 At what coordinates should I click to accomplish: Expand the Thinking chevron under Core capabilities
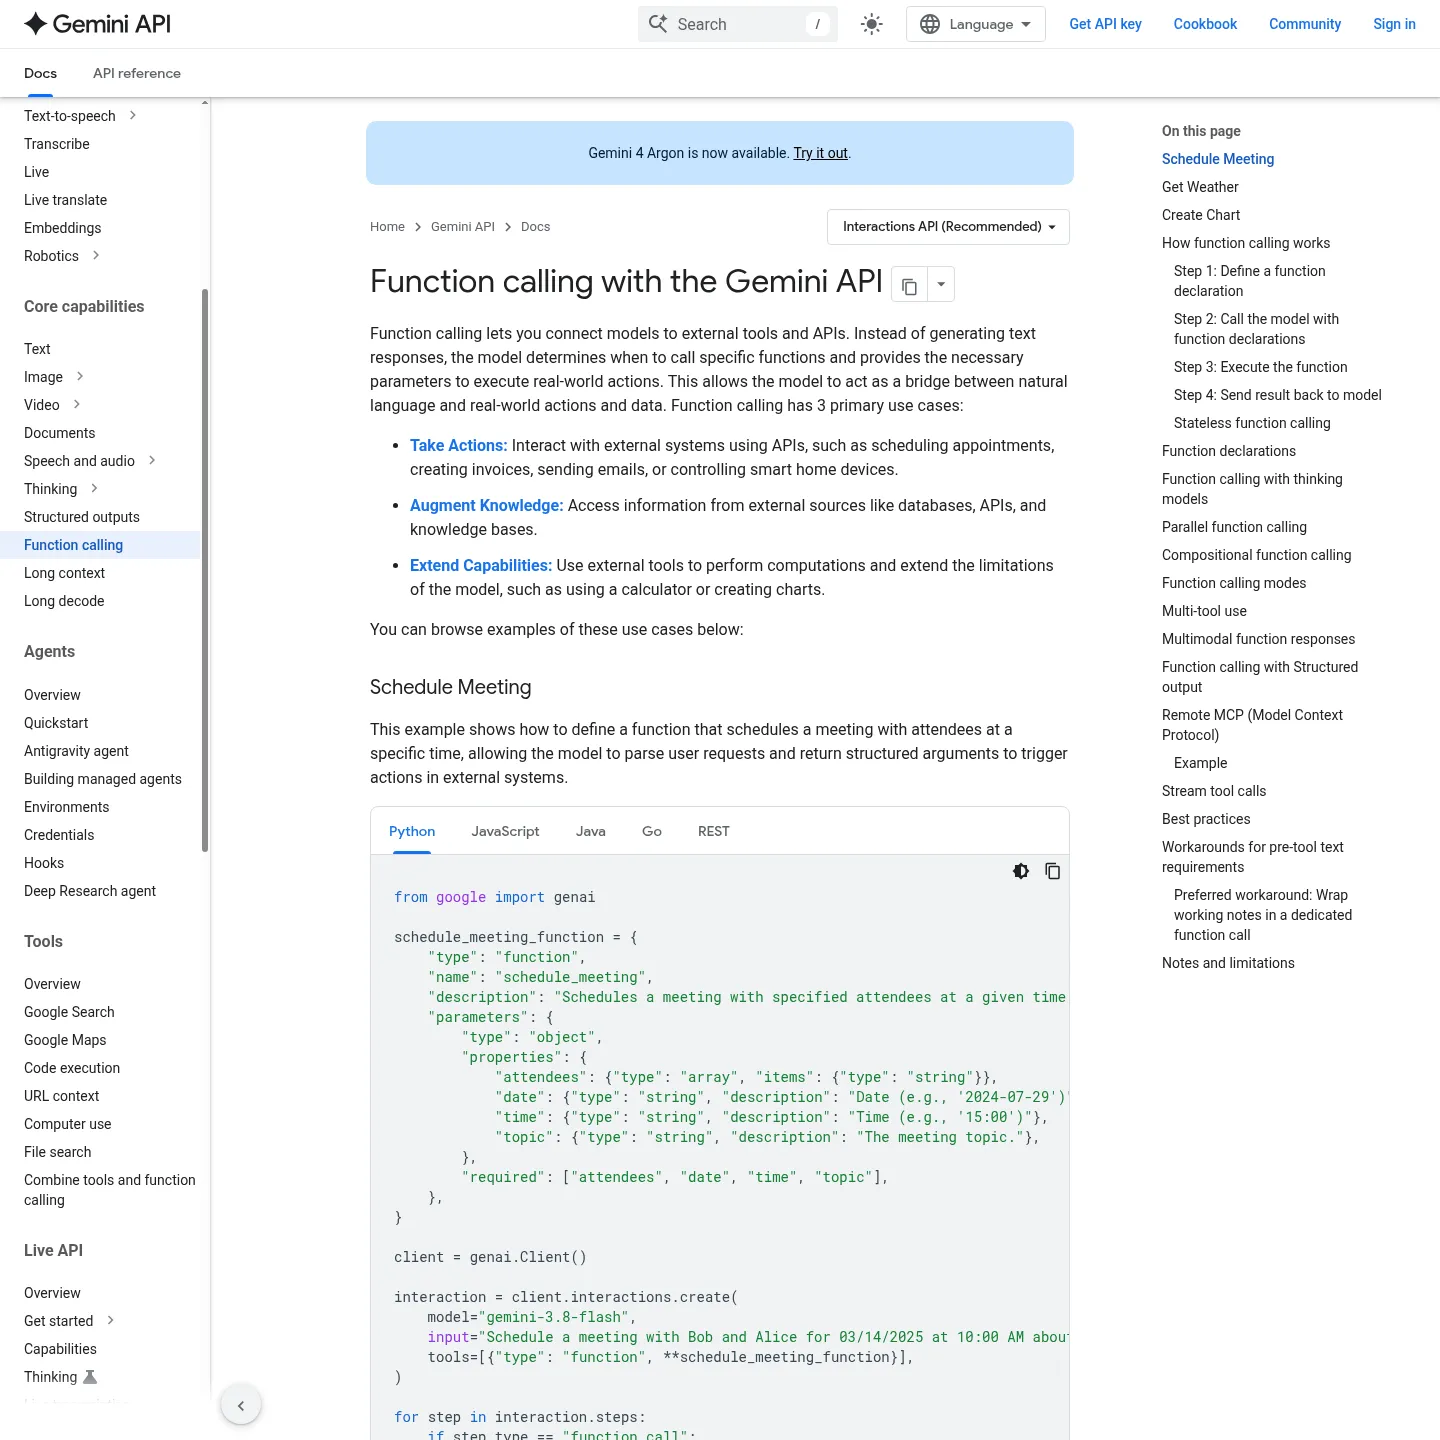(x=94, y=488)
